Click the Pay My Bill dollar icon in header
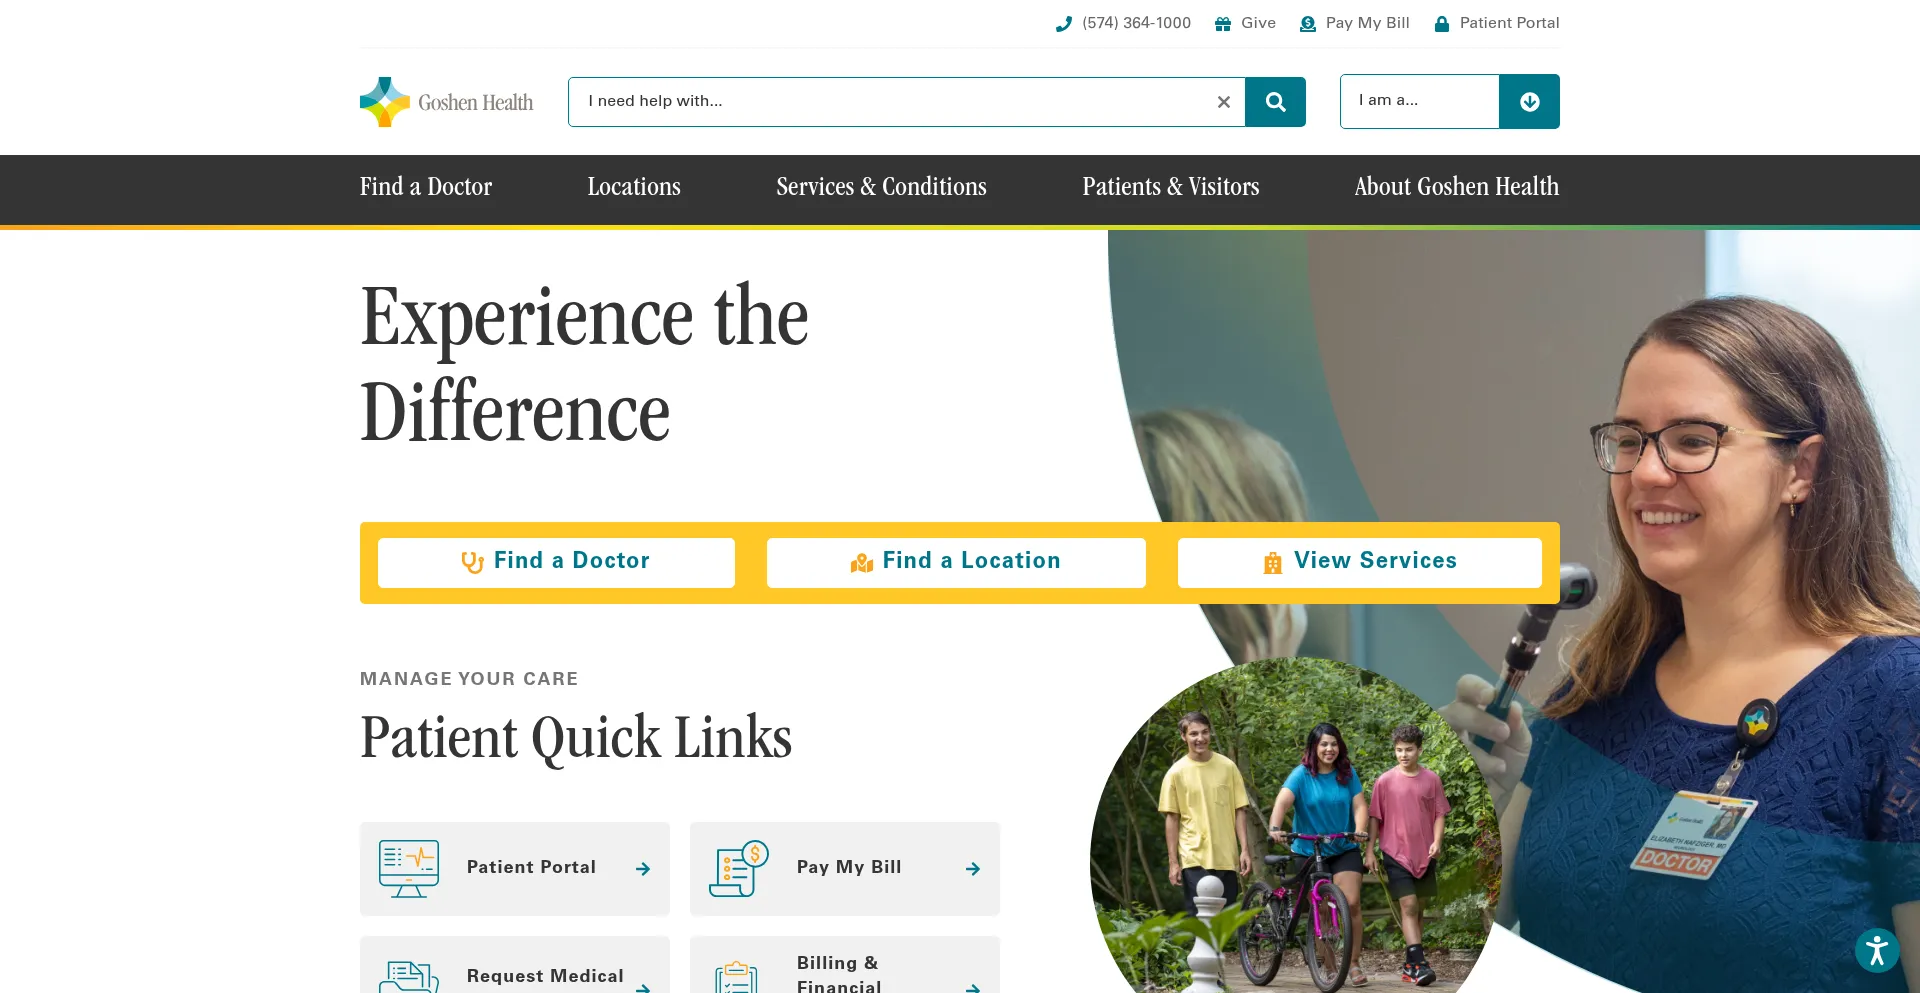Screen dimensions: 1920x993 1307,24
